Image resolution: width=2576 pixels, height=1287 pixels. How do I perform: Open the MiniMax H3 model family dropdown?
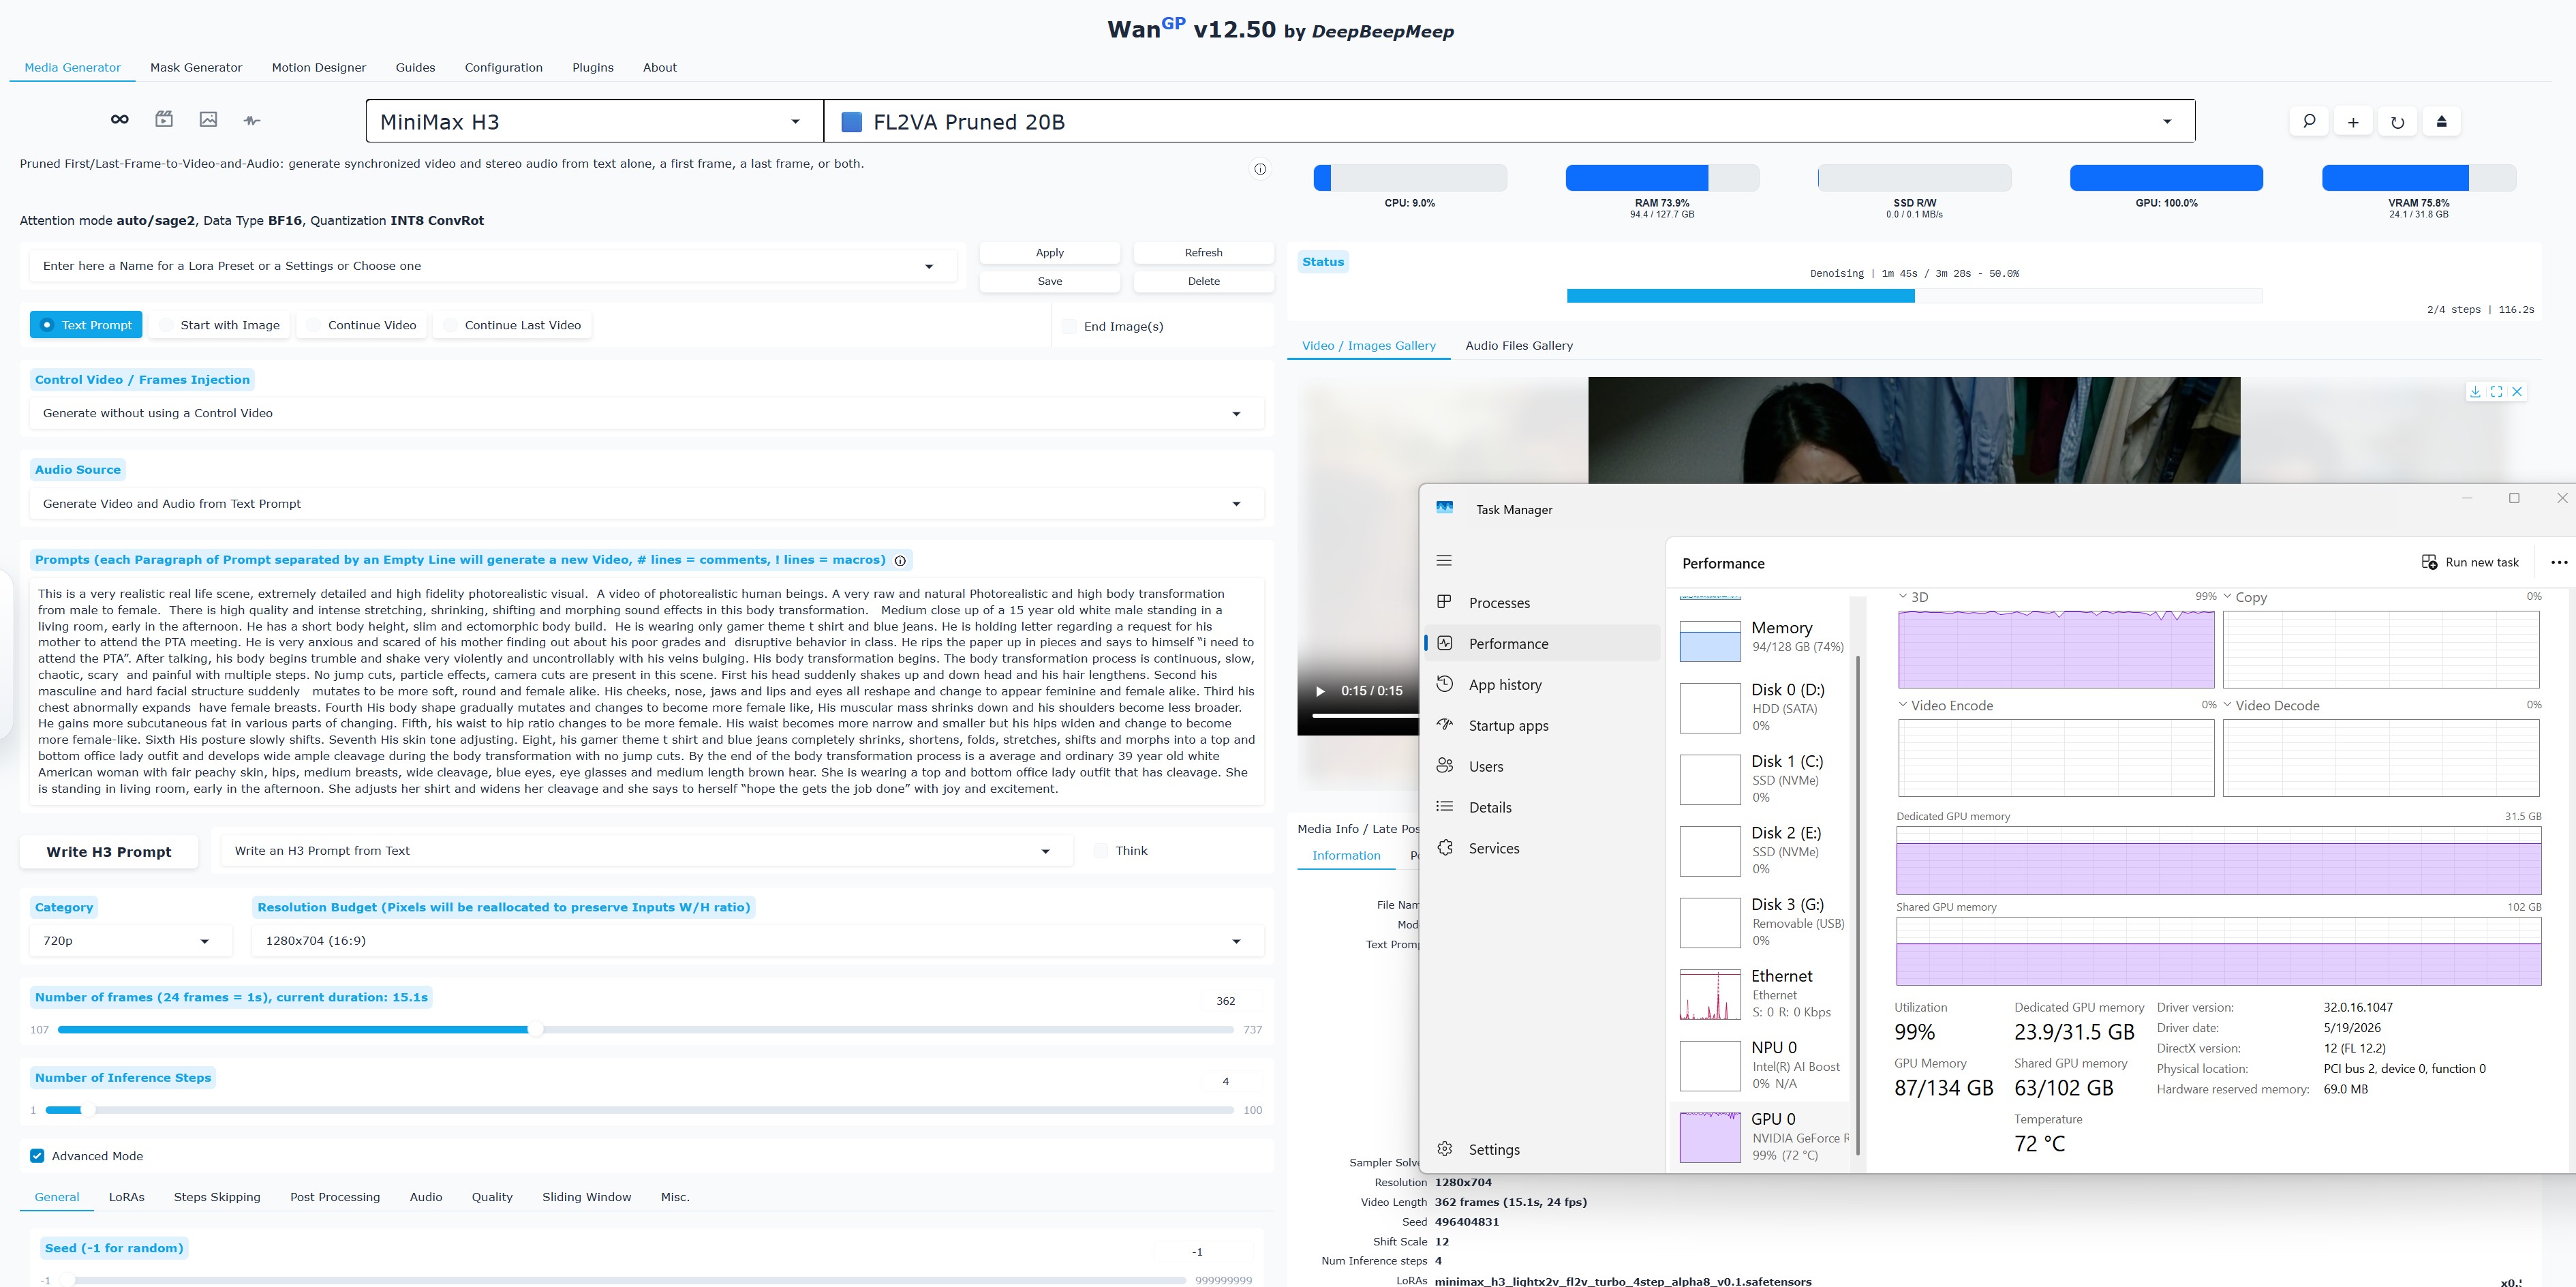coord(594,121)
